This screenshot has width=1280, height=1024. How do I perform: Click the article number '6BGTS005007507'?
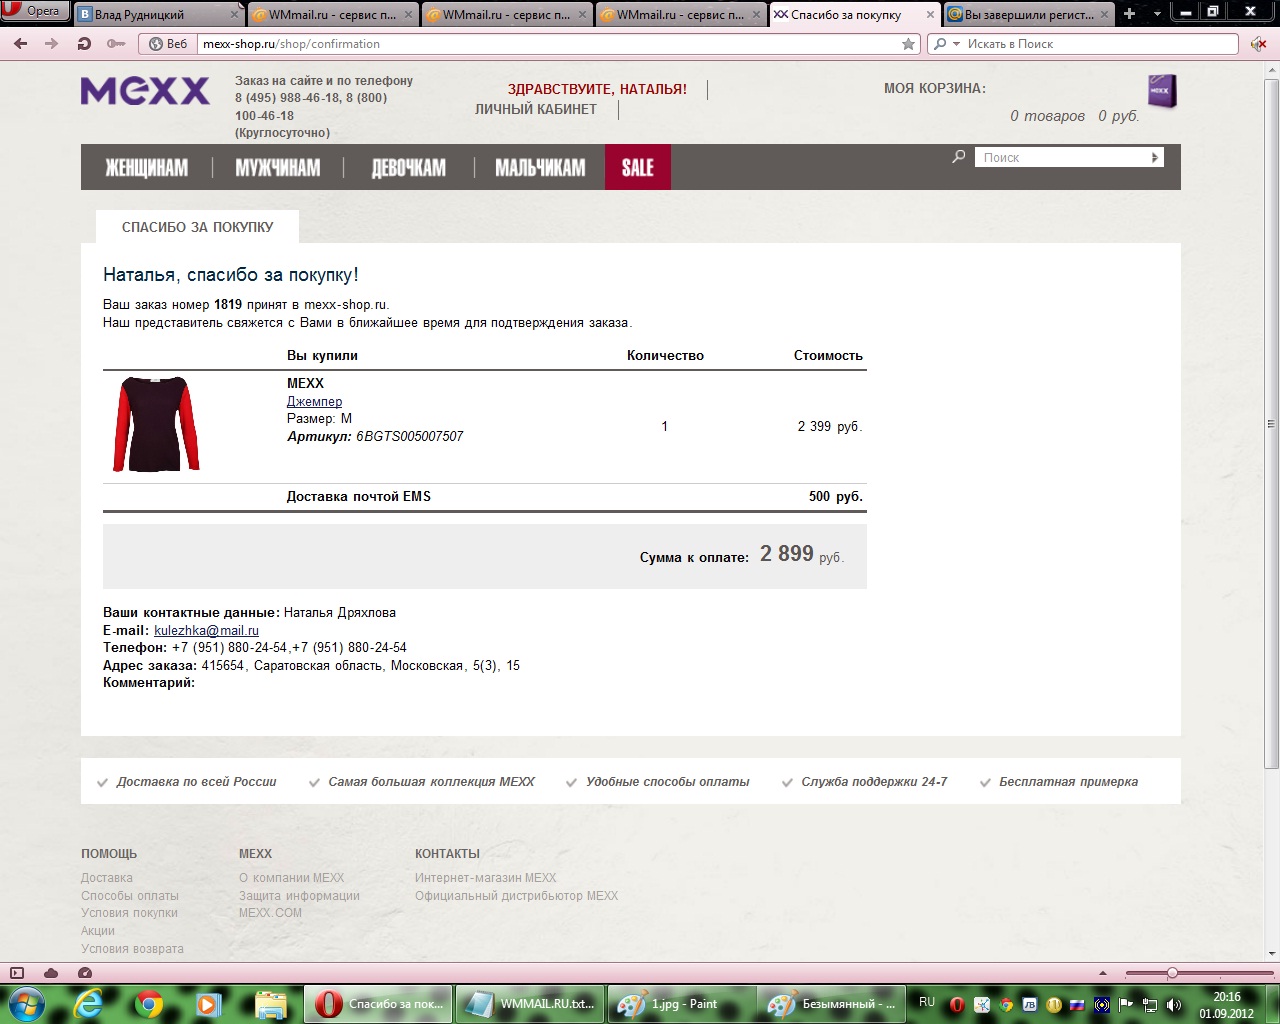pyautogui.click(x=410, y=436)
